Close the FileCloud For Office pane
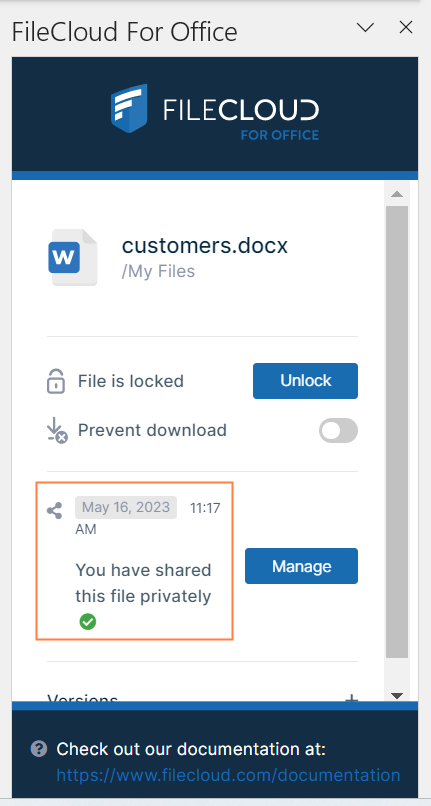 tap(406, 28)
